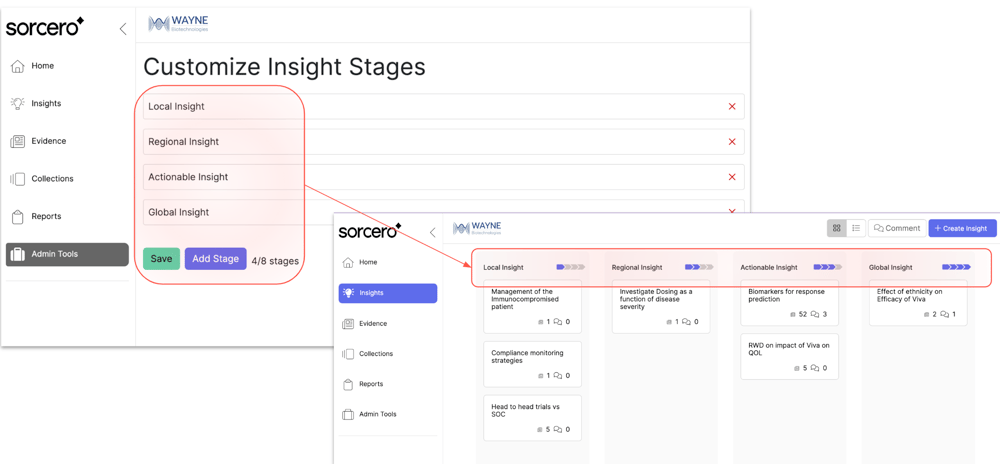Collapse the left sidebar with the chevron
Screen dimensions: 1000x464
(123, 29)
